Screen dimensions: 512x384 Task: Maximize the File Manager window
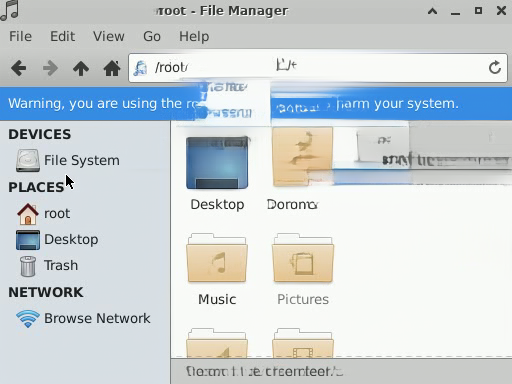(x=478, y=11)
